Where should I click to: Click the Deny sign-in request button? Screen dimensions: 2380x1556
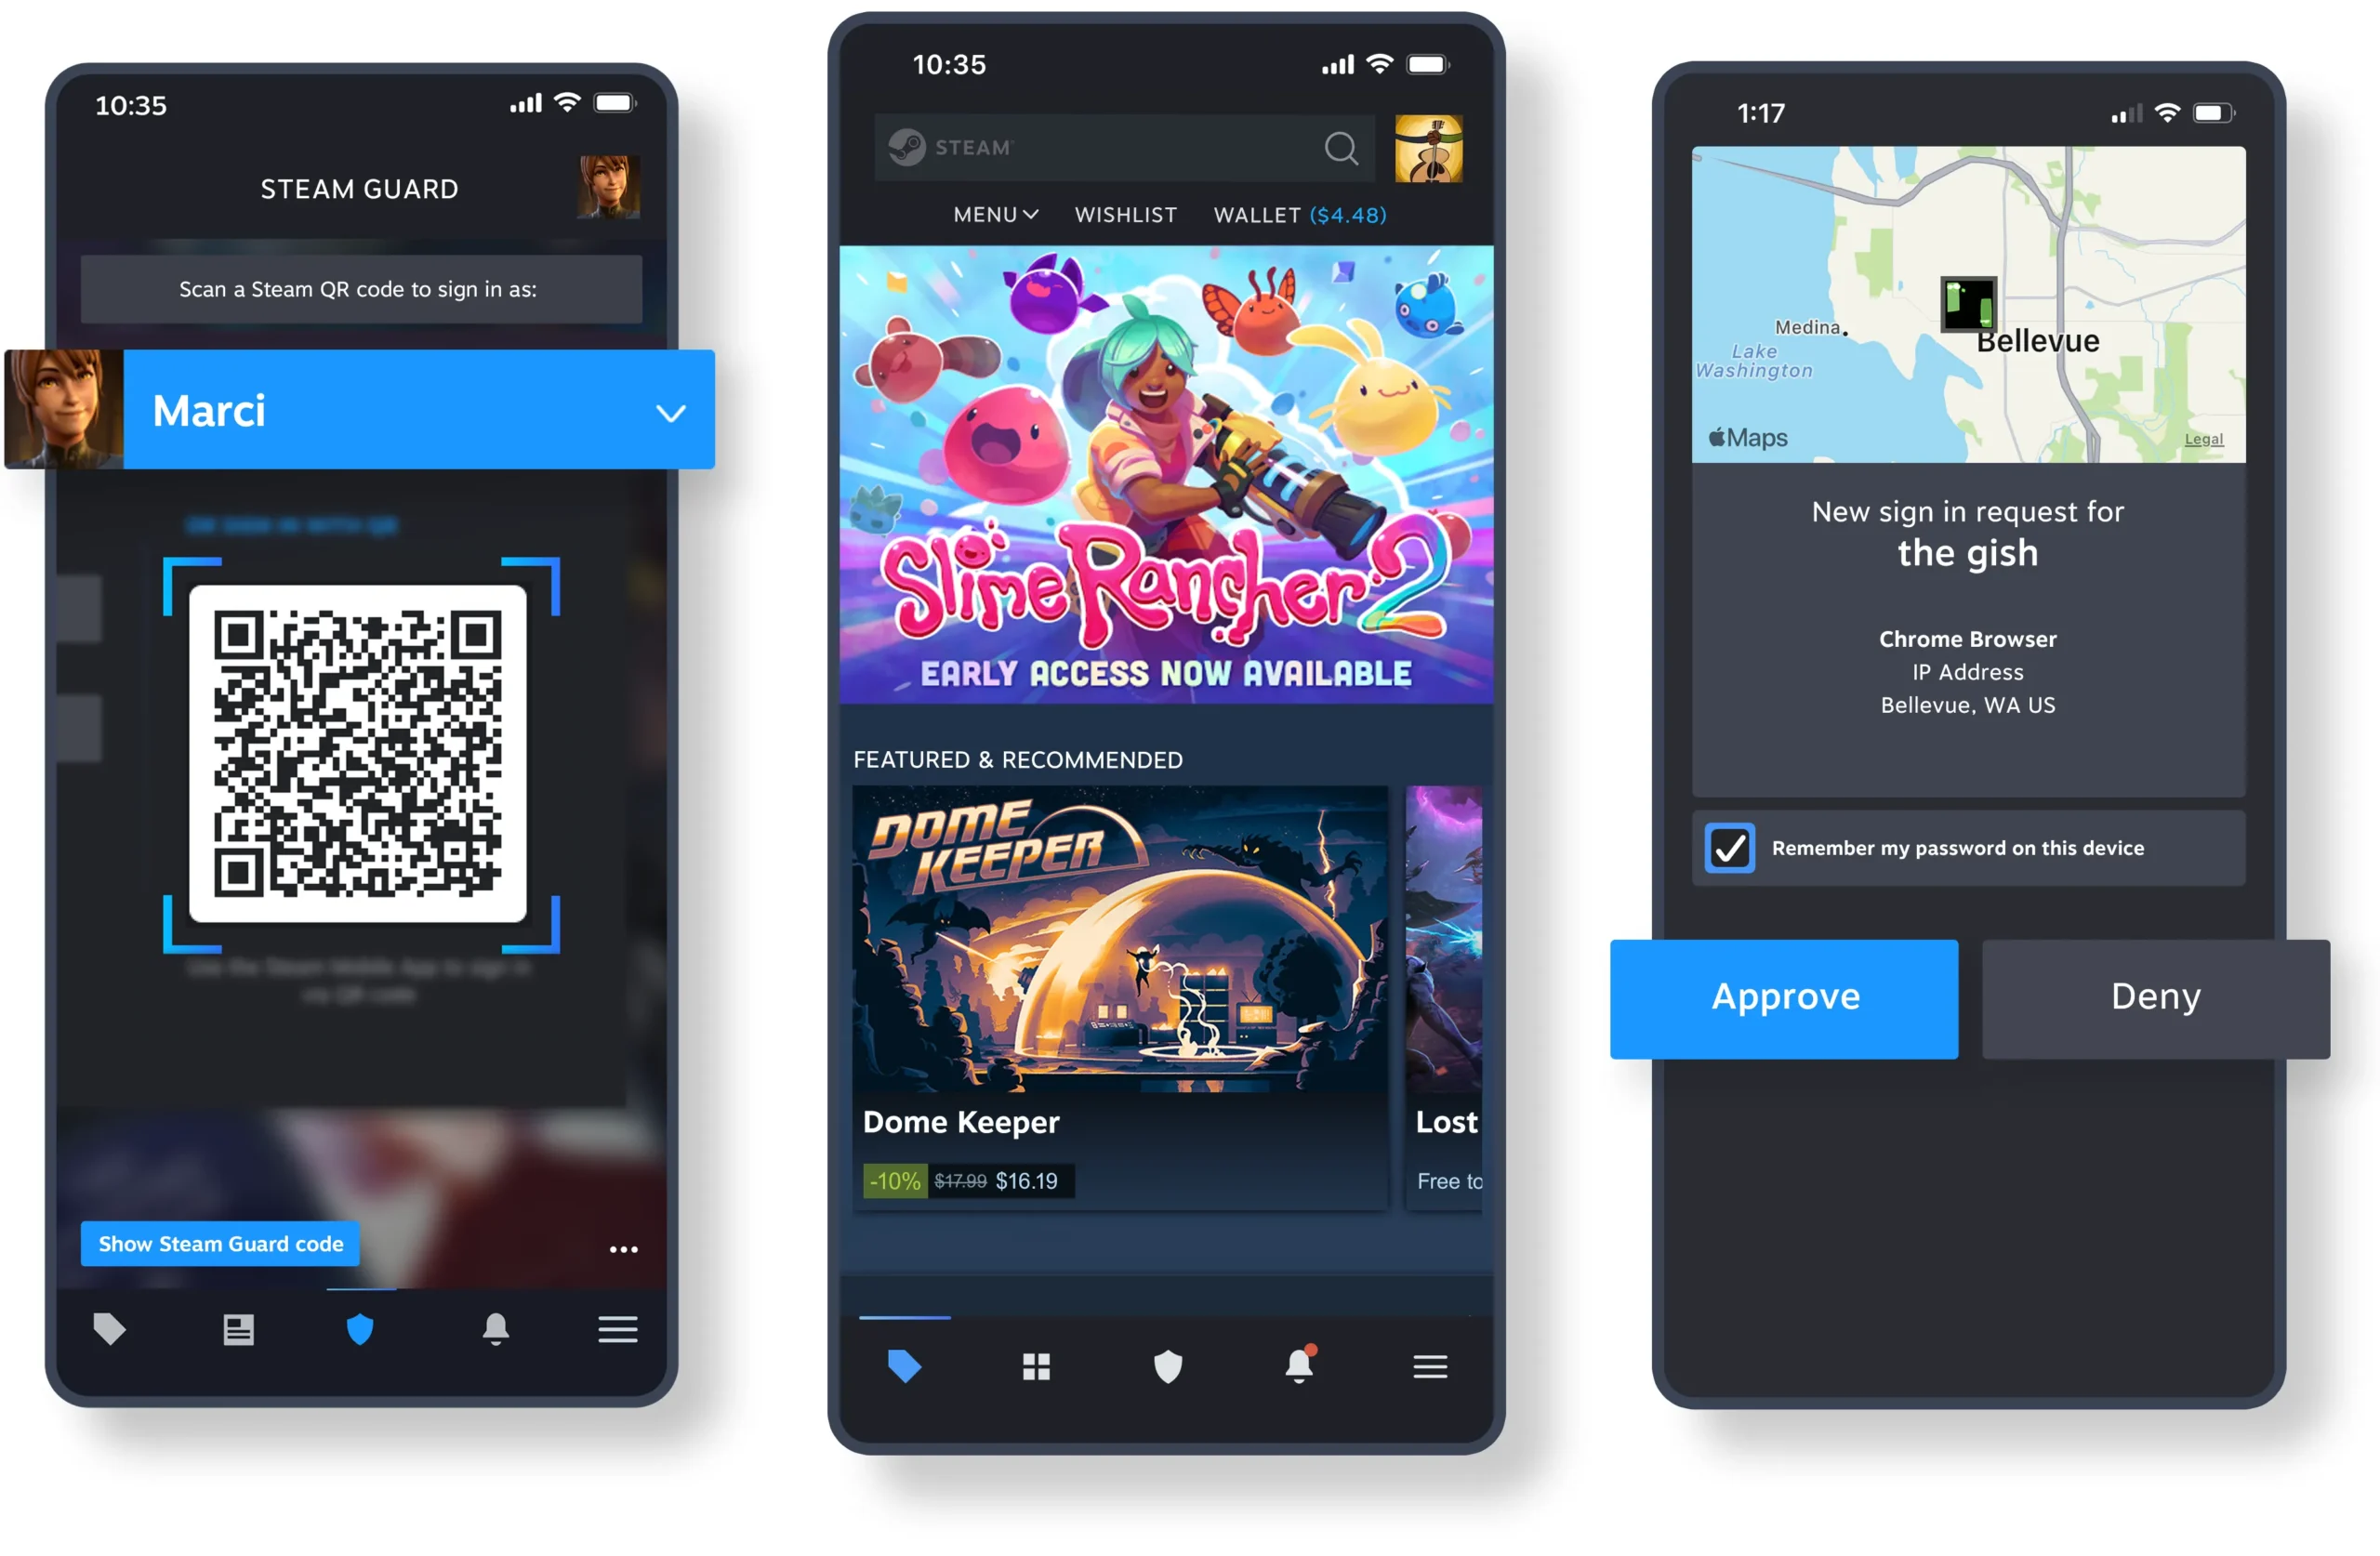2150,996
